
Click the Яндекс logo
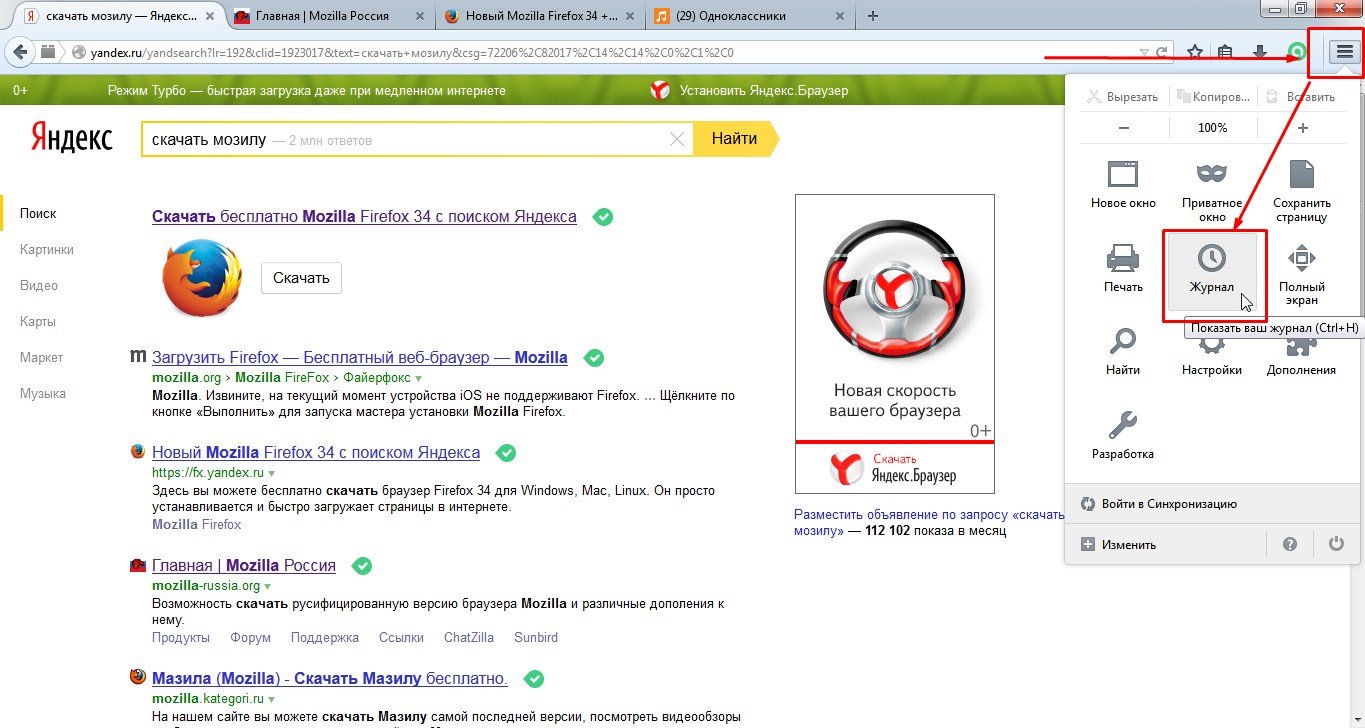(70, 139)
